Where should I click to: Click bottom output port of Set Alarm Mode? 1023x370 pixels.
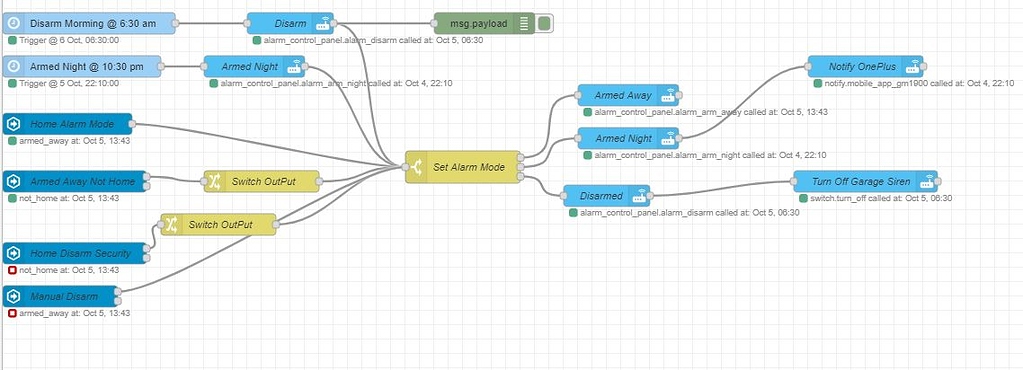click(521, 177)
